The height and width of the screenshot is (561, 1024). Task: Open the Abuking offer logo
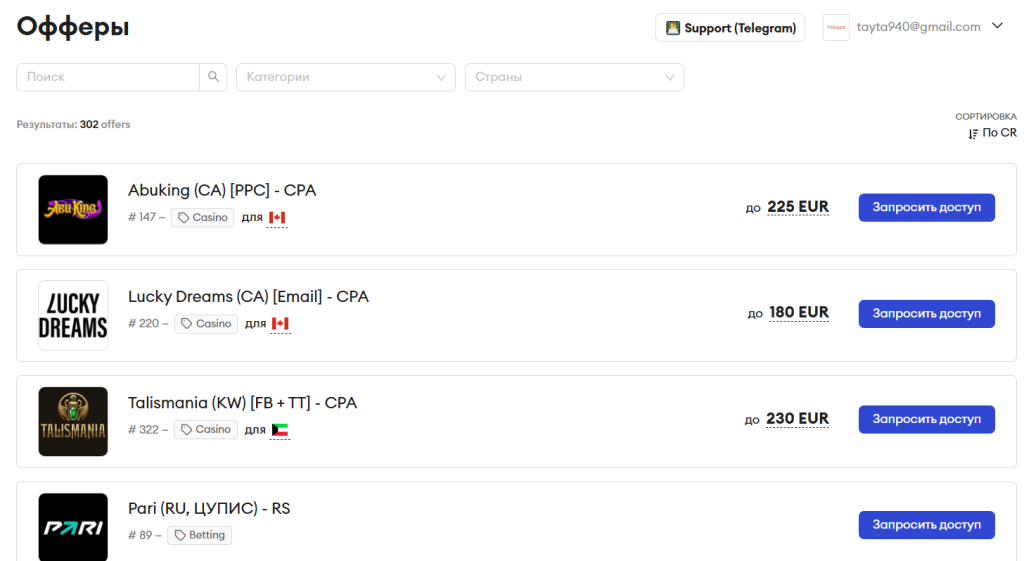tap(73, 210)
